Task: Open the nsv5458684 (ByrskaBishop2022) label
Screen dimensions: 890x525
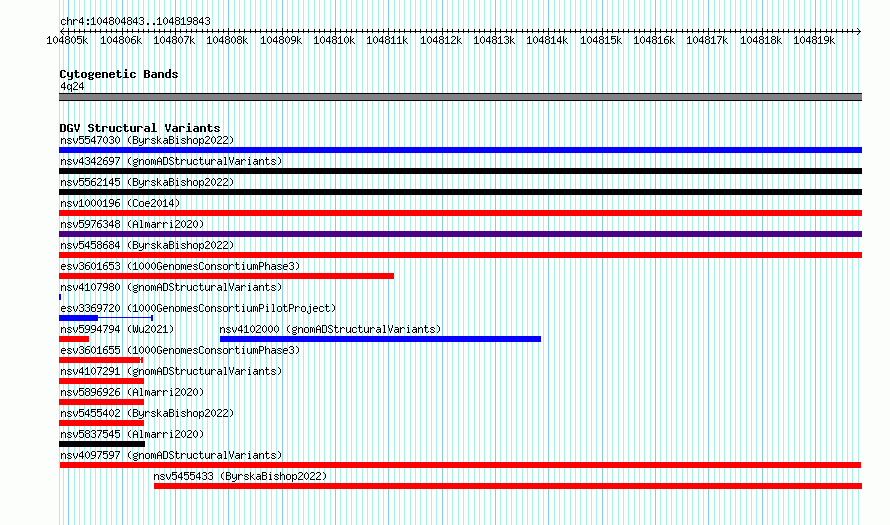Action: click(x=147, y=245)
